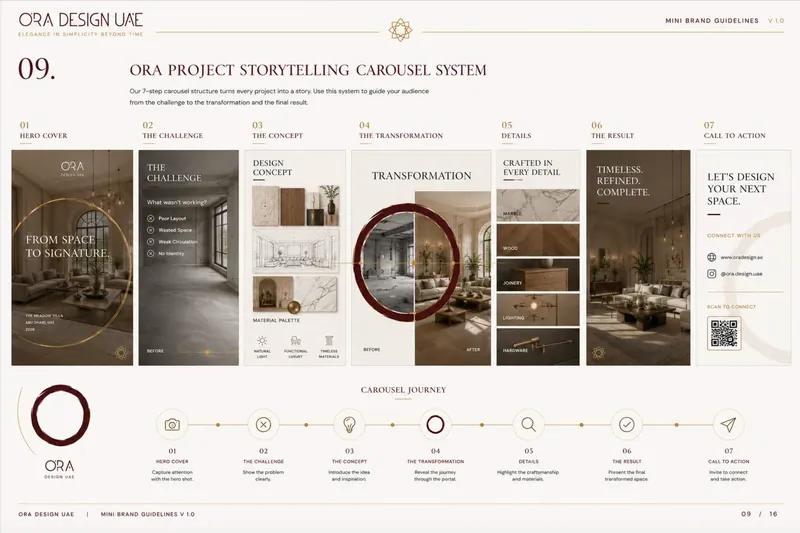Viewport: 800px width, 533px height.
Task: Open the Transformation slide thumbnail
Action: click(421, 258)
